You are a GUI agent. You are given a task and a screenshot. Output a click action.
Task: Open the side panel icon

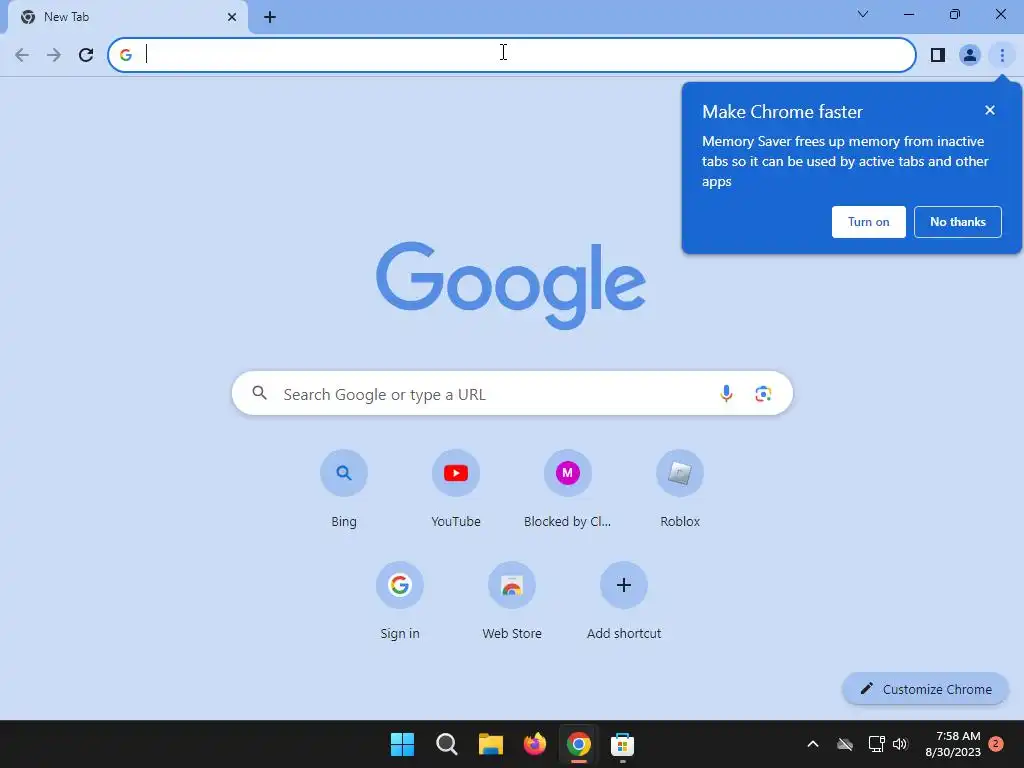pos(938,55)
